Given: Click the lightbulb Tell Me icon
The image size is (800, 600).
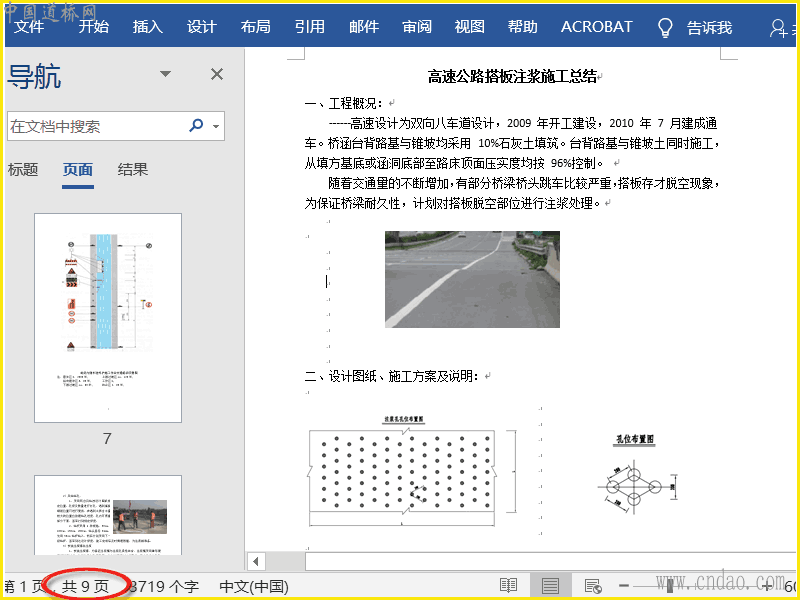Looking at the screenshot, I should [665, 28].
